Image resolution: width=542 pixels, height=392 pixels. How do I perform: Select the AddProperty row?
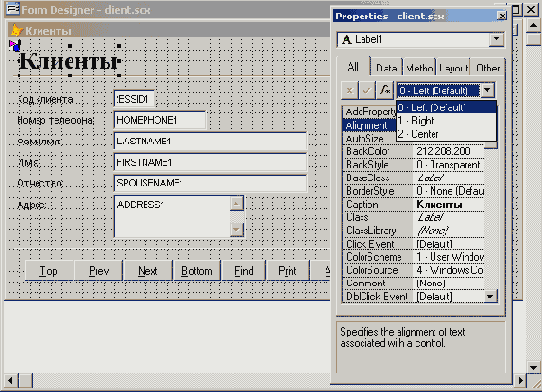(x=370, y=112)
